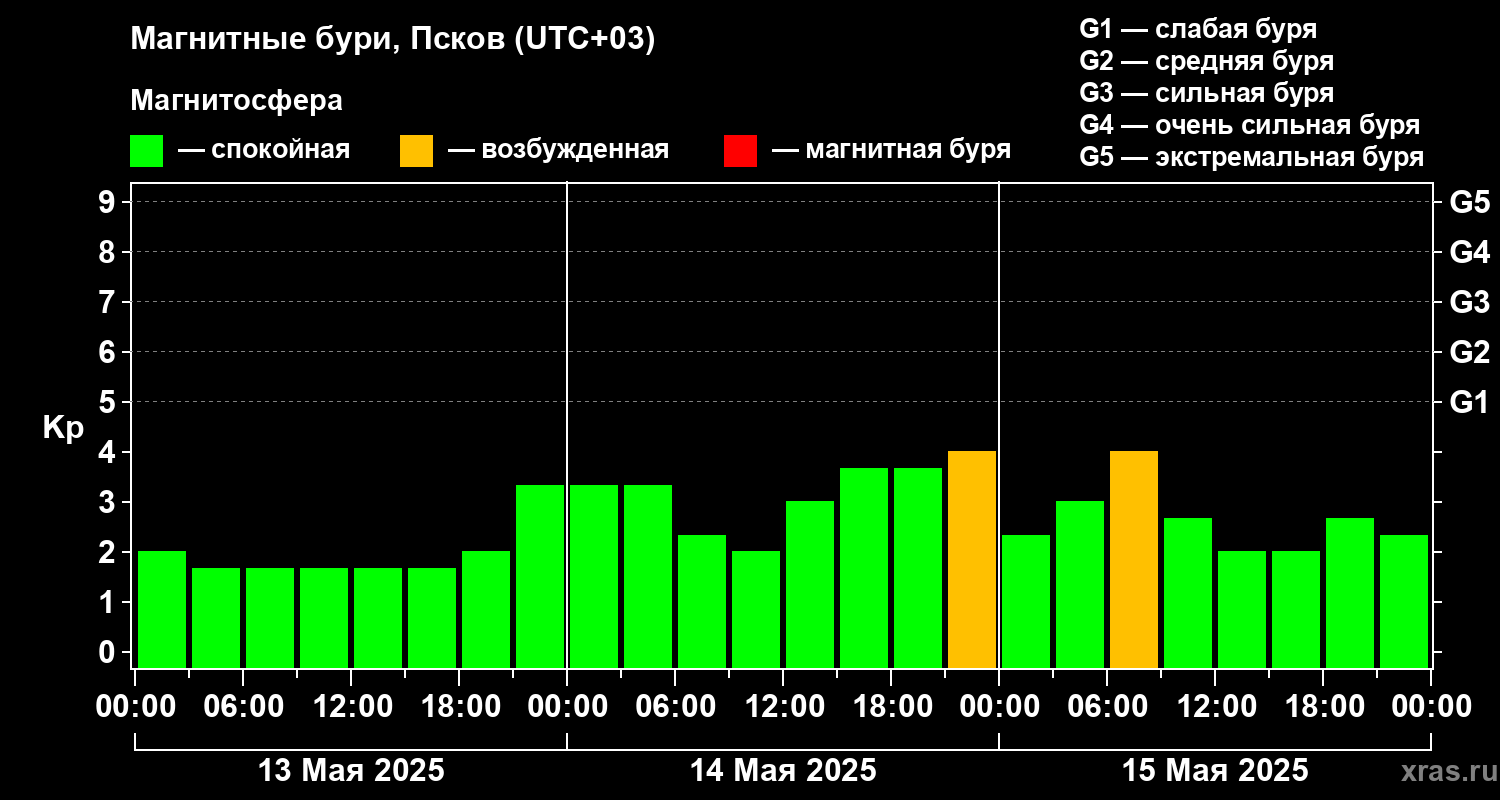Click the 'Kp' axis label
The width and height of the screenshot is (1500, 800).
point(63,428)
